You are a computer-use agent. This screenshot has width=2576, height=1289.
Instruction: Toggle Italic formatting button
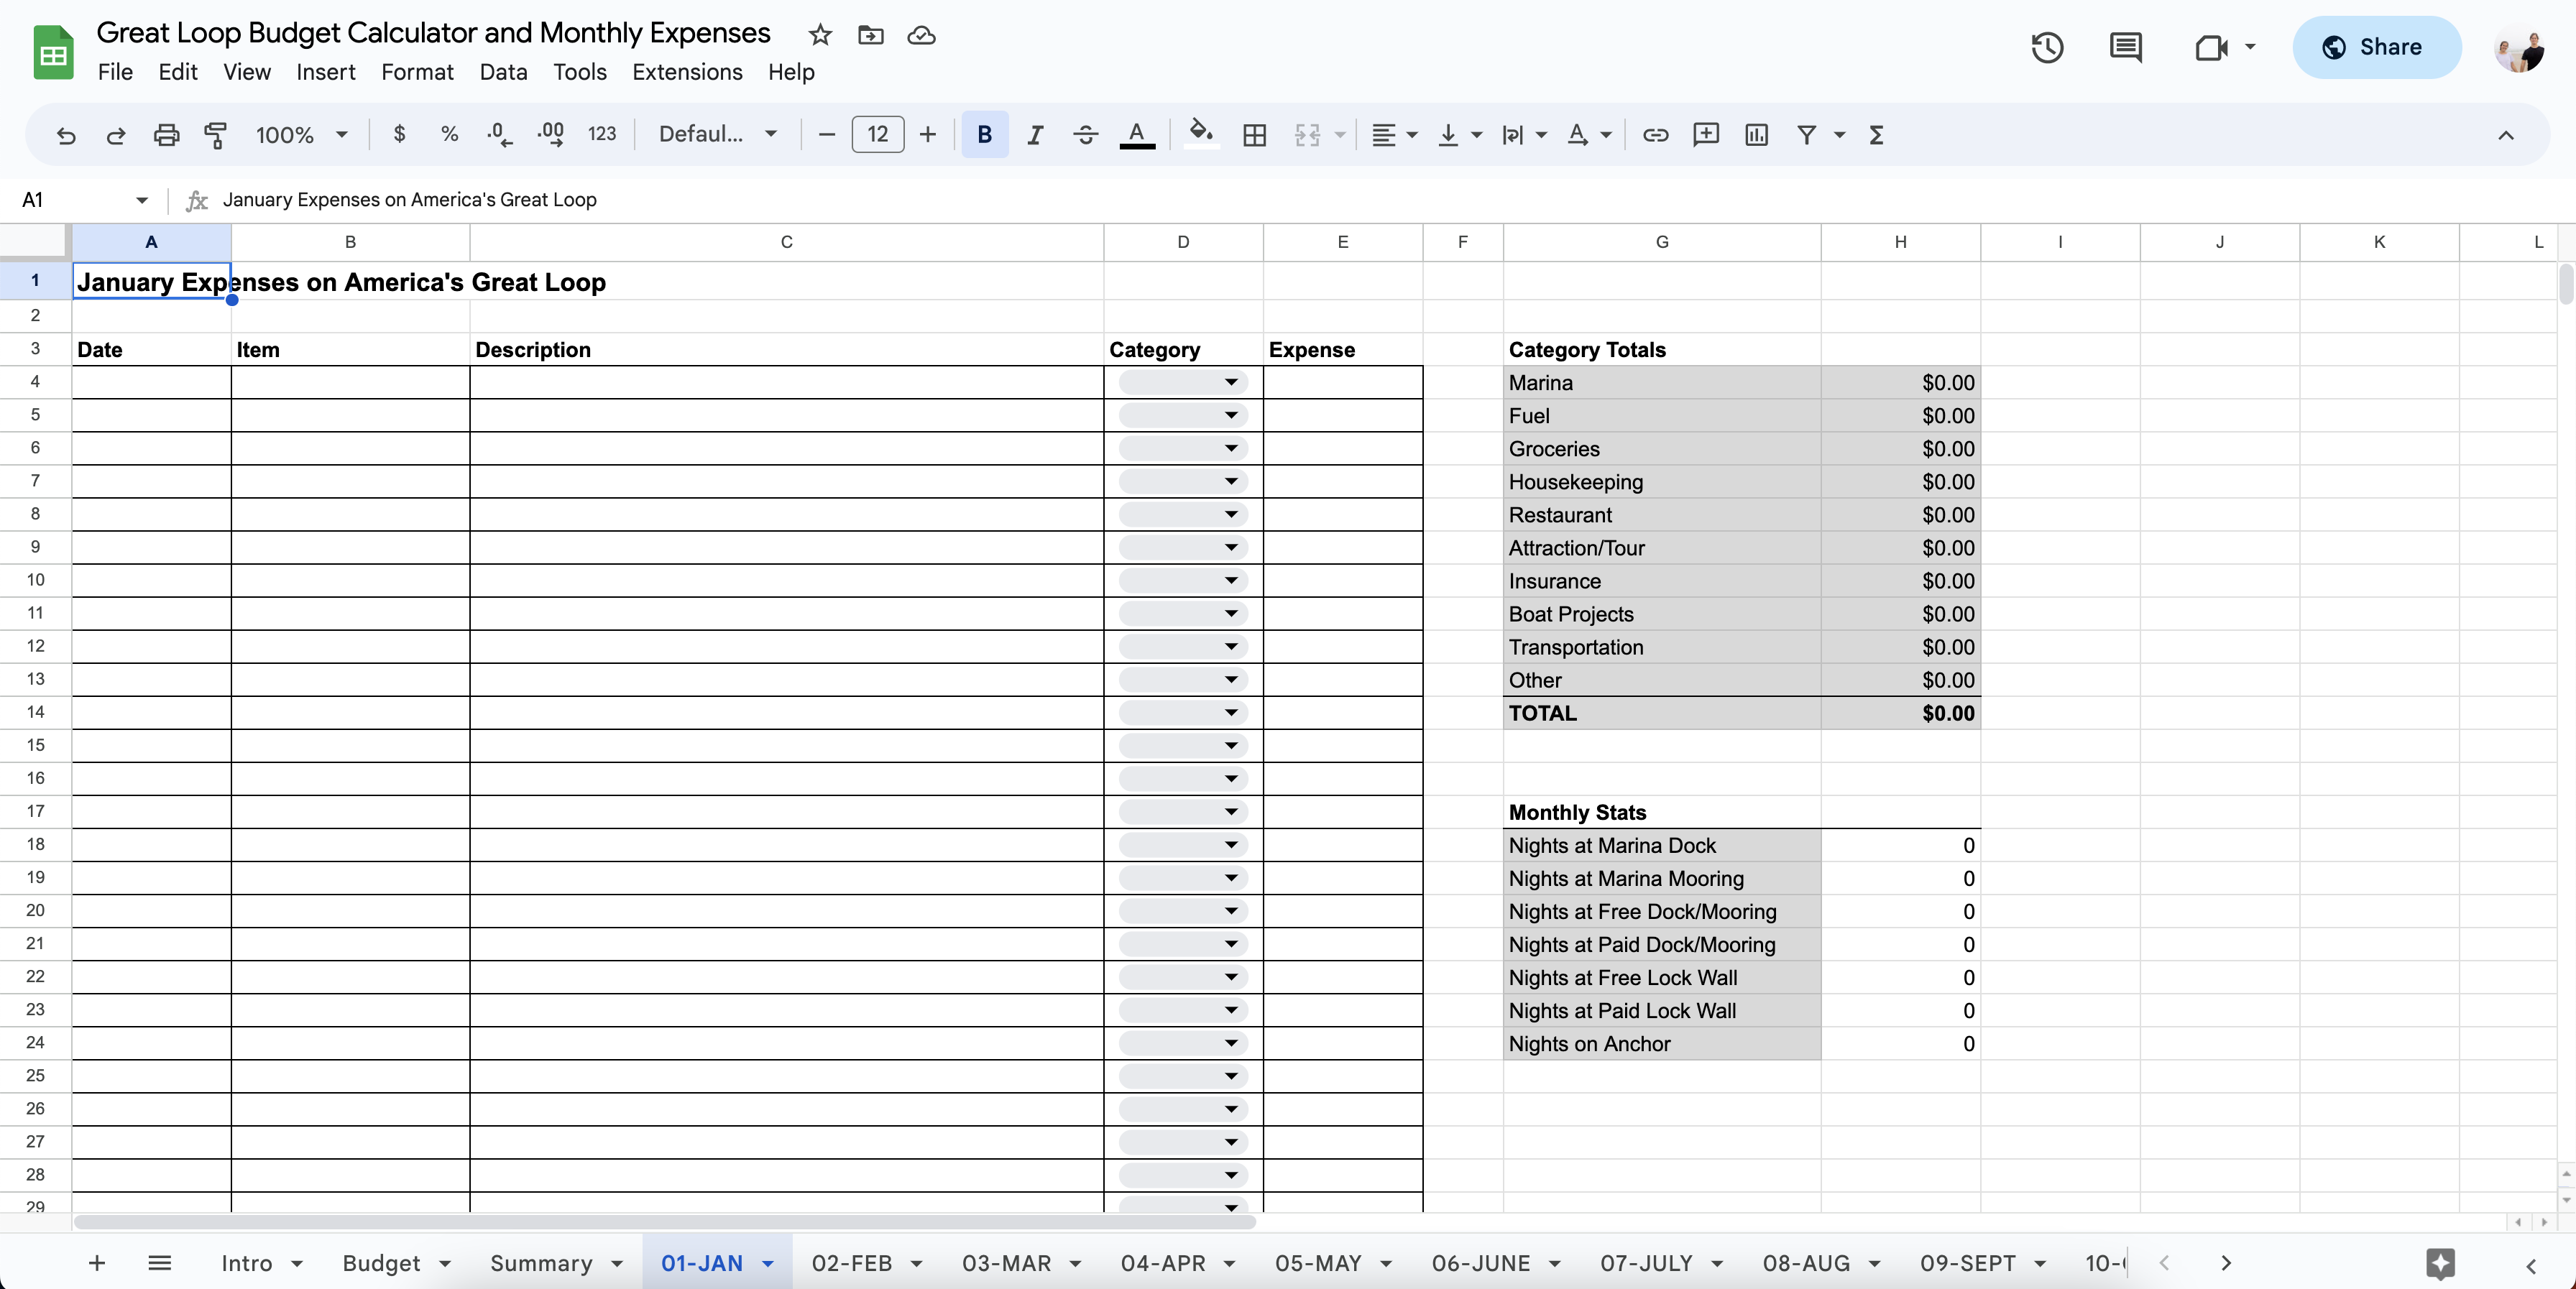click(1035, 135)
